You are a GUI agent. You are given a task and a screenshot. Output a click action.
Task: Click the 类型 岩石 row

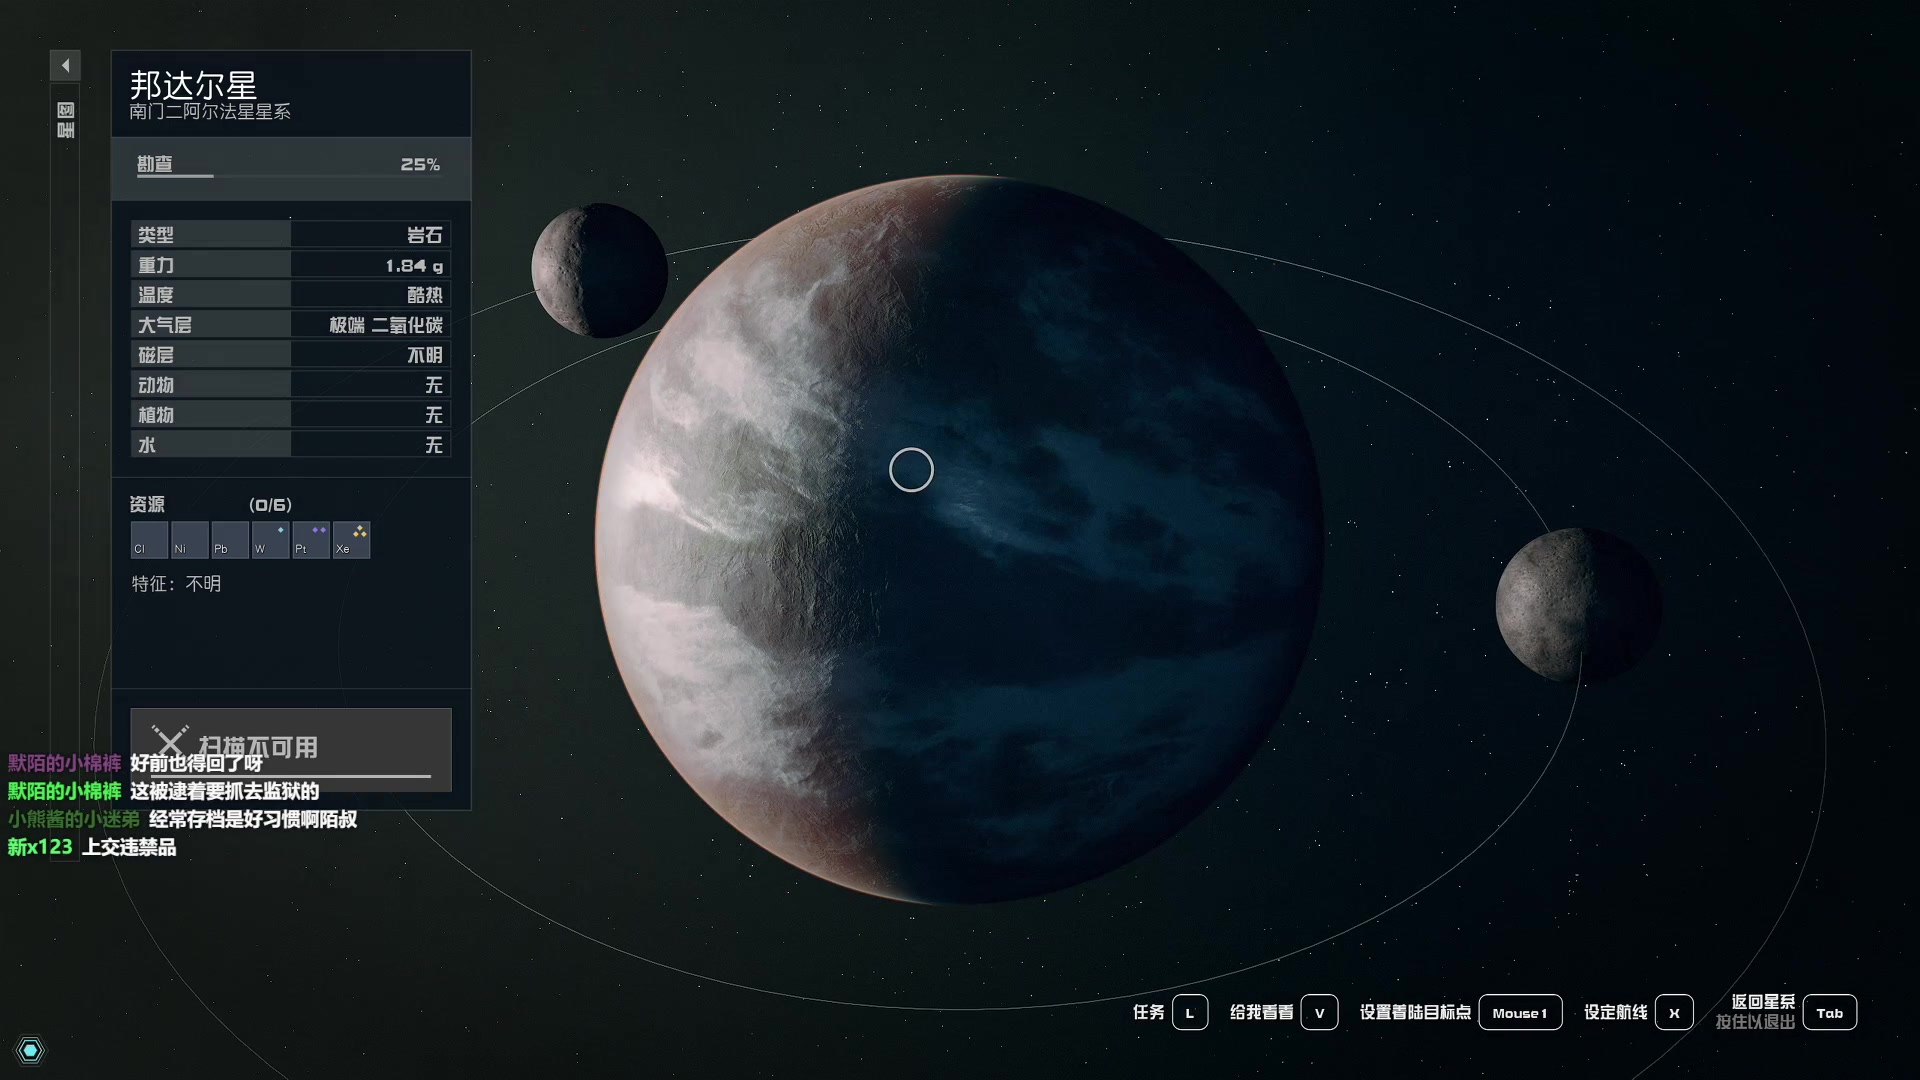point(291,235)
